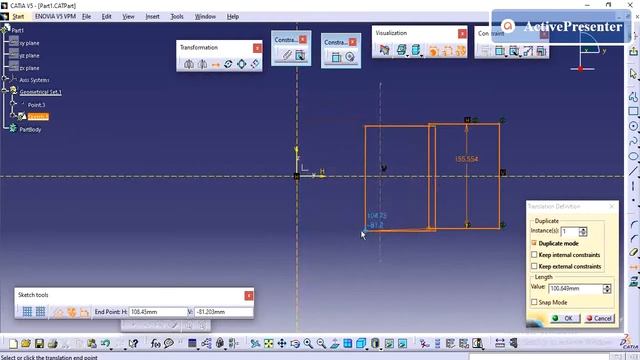Expand the Point.3 tree node
Screen dimensions: 640x360
click(x=13, y=103)
